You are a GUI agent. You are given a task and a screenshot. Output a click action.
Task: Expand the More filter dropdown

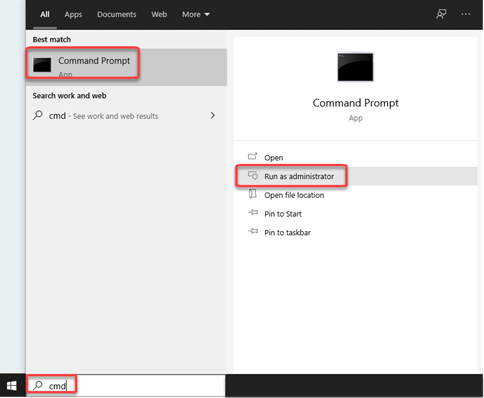(x=196, y=14)
